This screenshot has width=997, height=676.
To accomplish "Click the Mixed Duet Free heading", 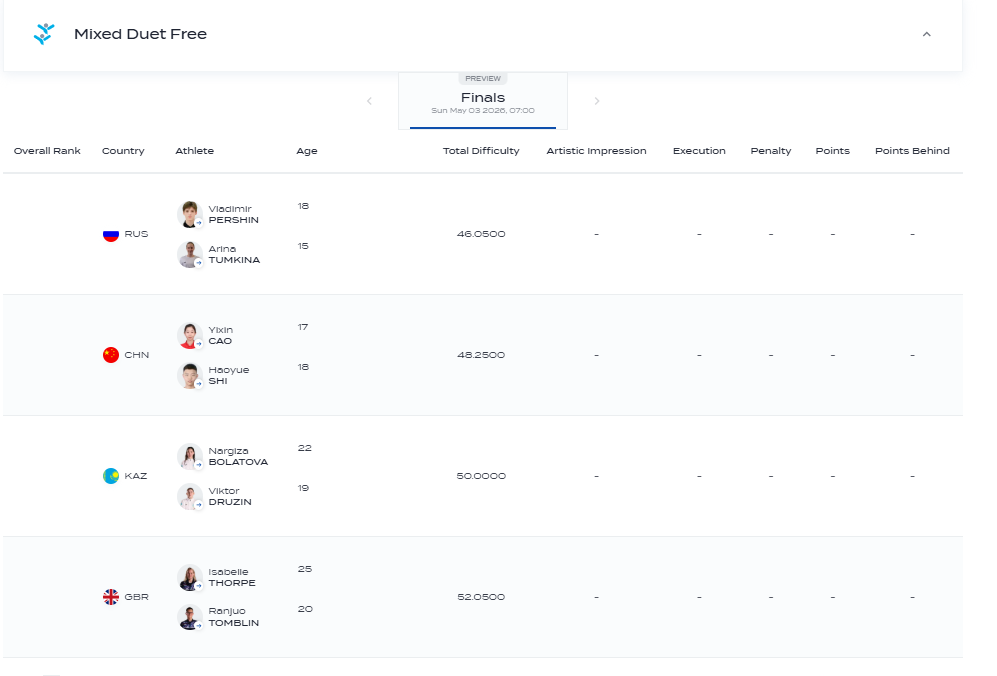I will pyautogui.click(x=141, y=34).
